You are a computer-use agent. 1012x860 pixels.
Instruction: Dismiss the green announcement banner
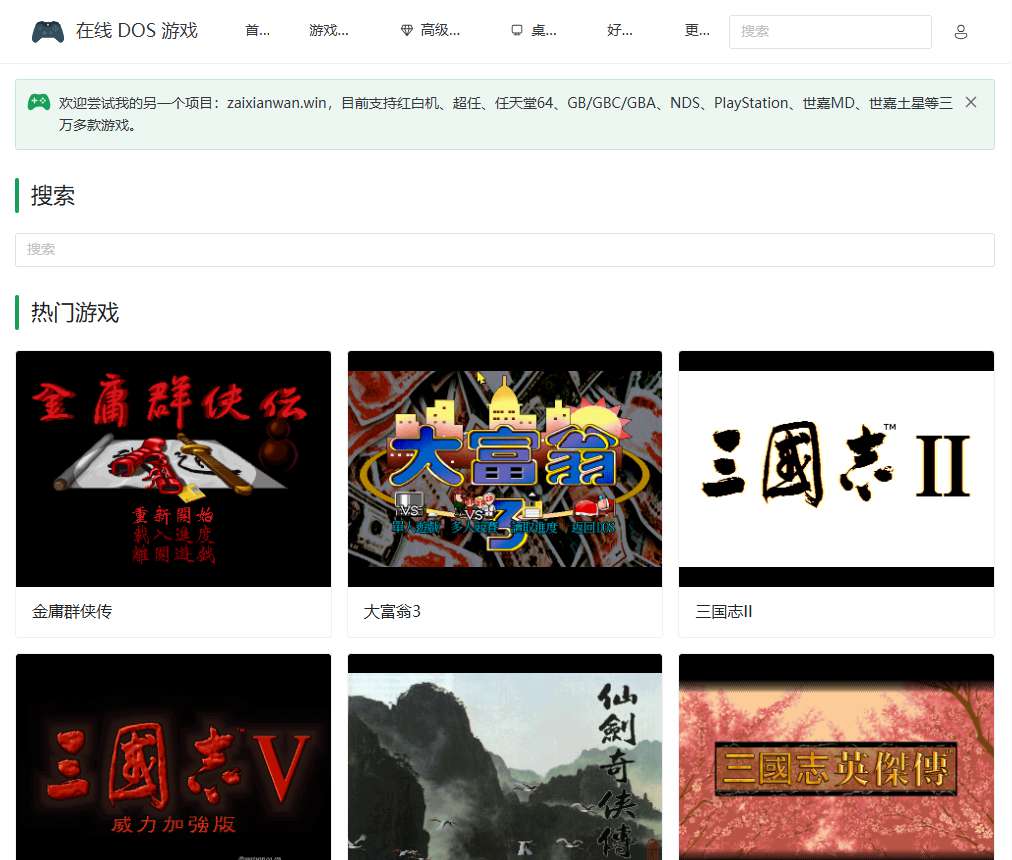[x=971, y=102]
